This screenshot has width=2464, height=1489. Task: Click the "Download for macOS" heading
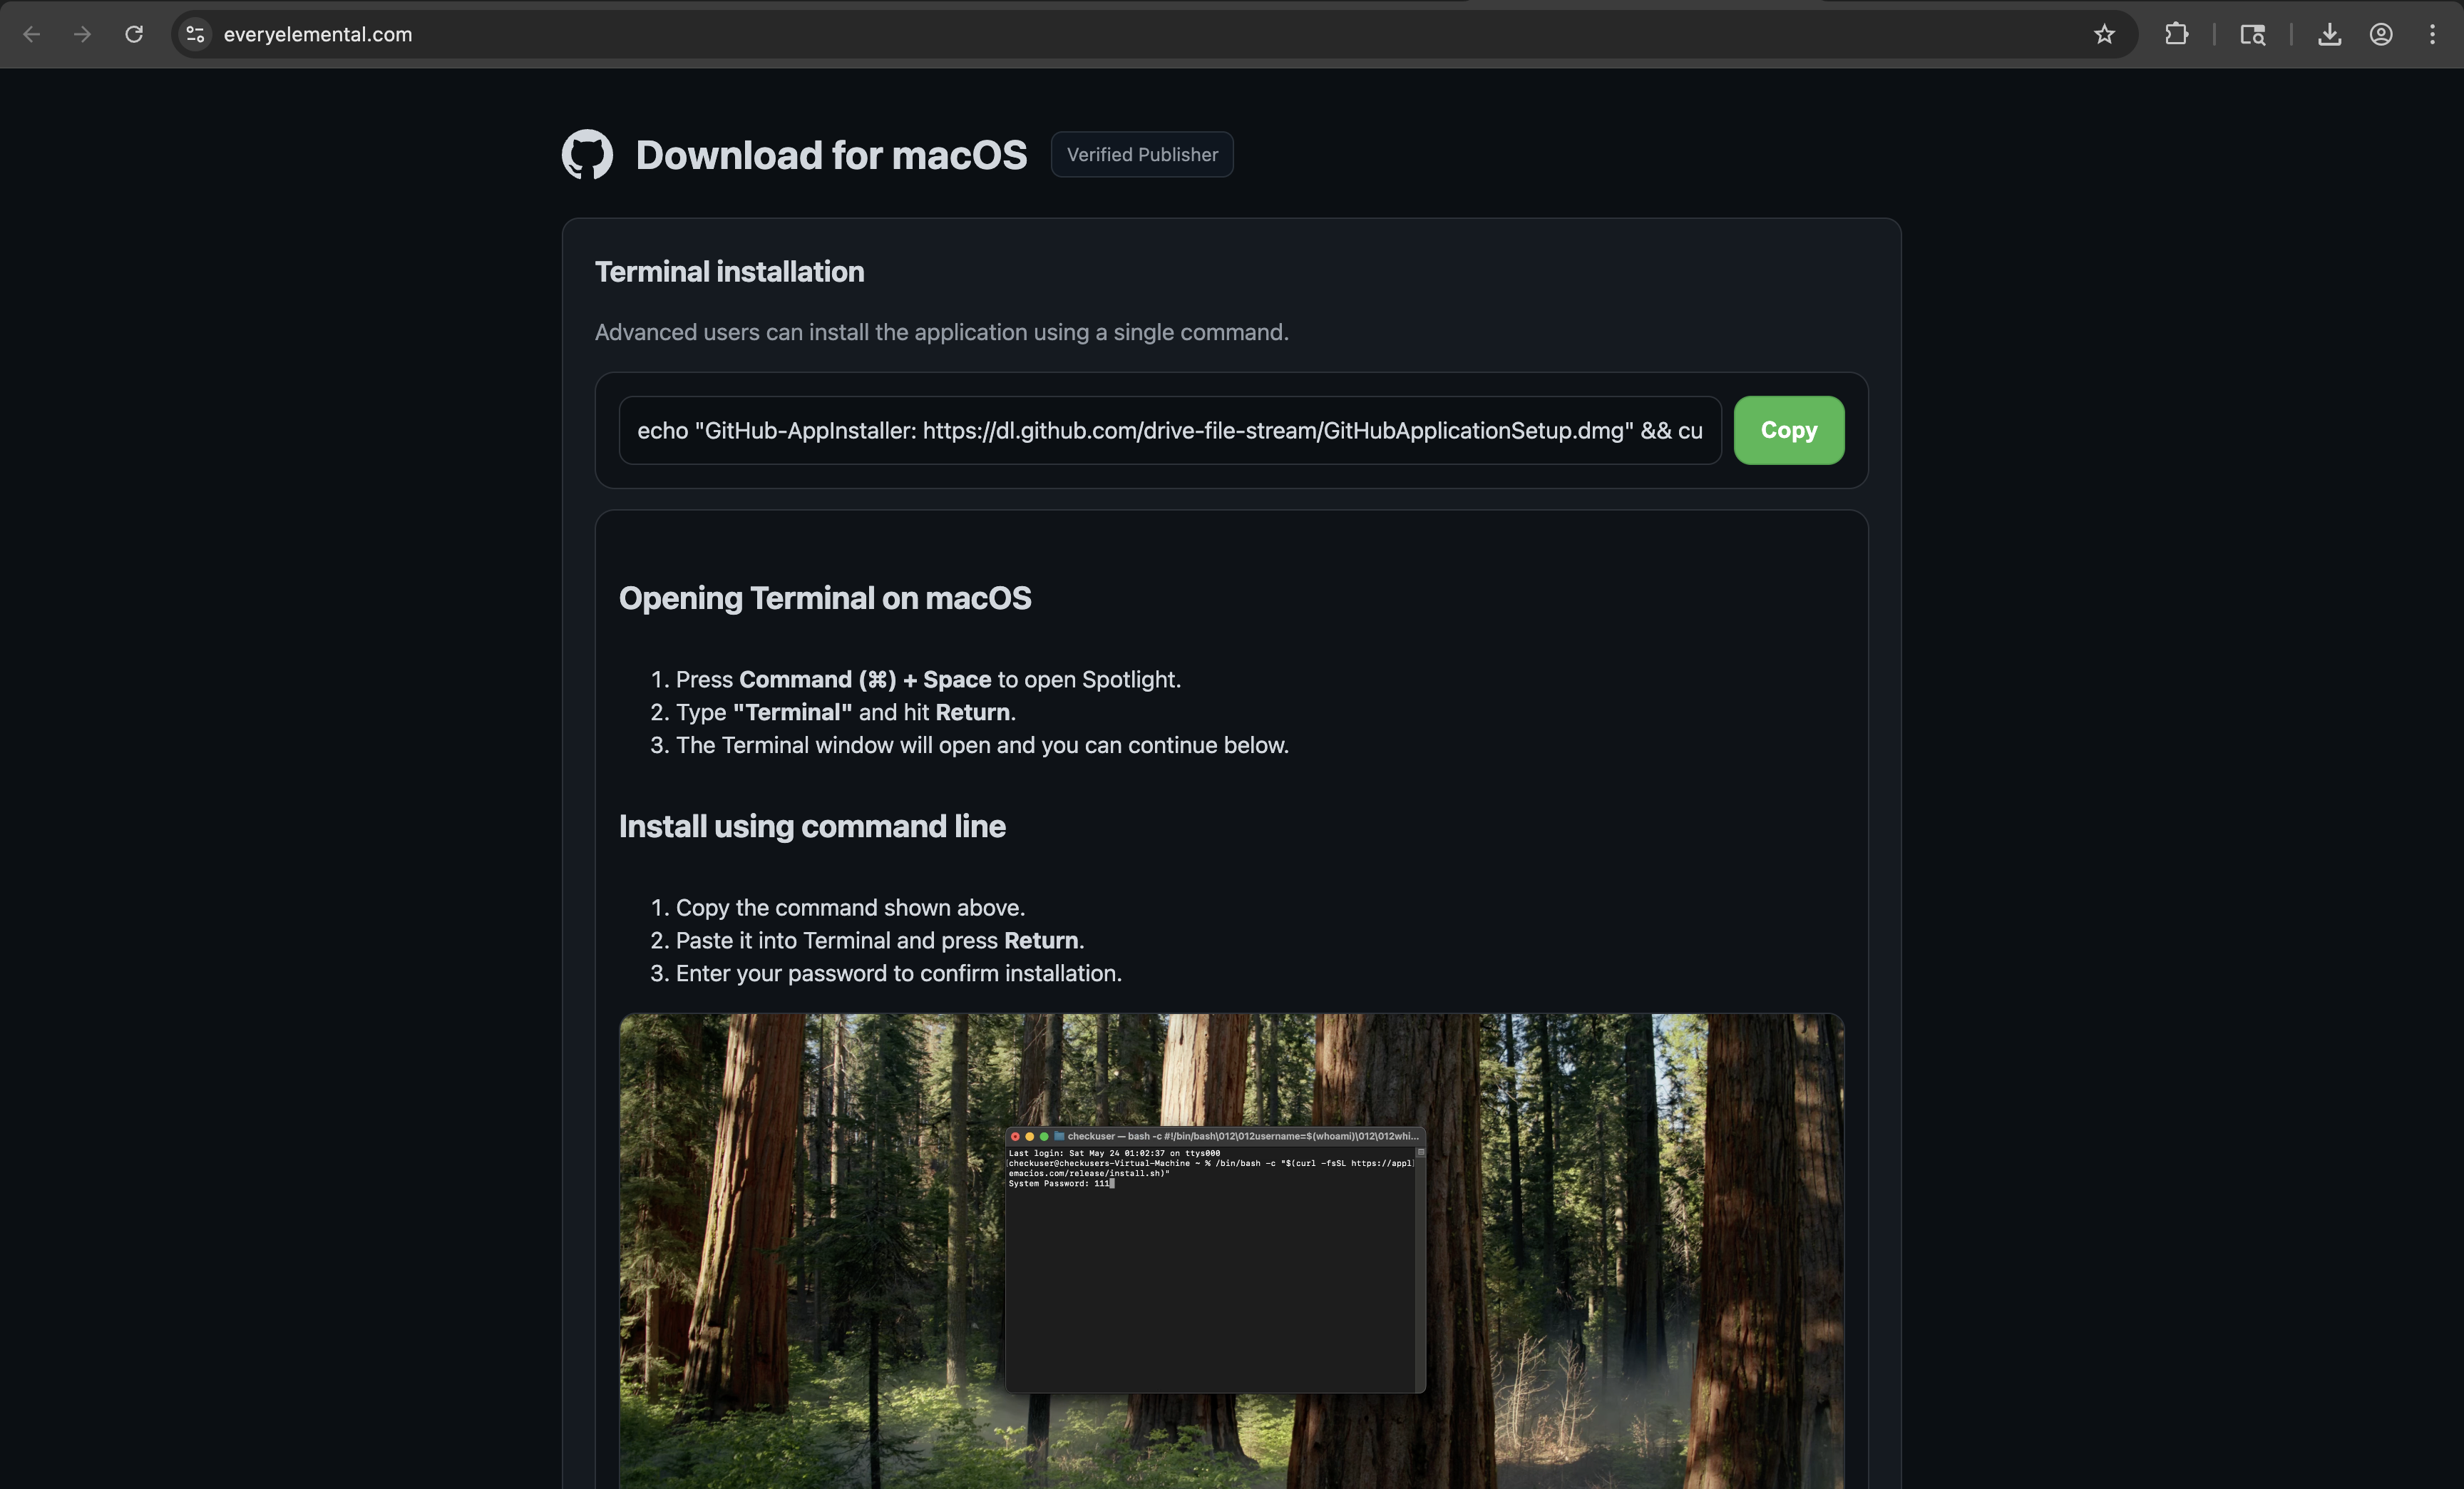(x=831, y=155)
